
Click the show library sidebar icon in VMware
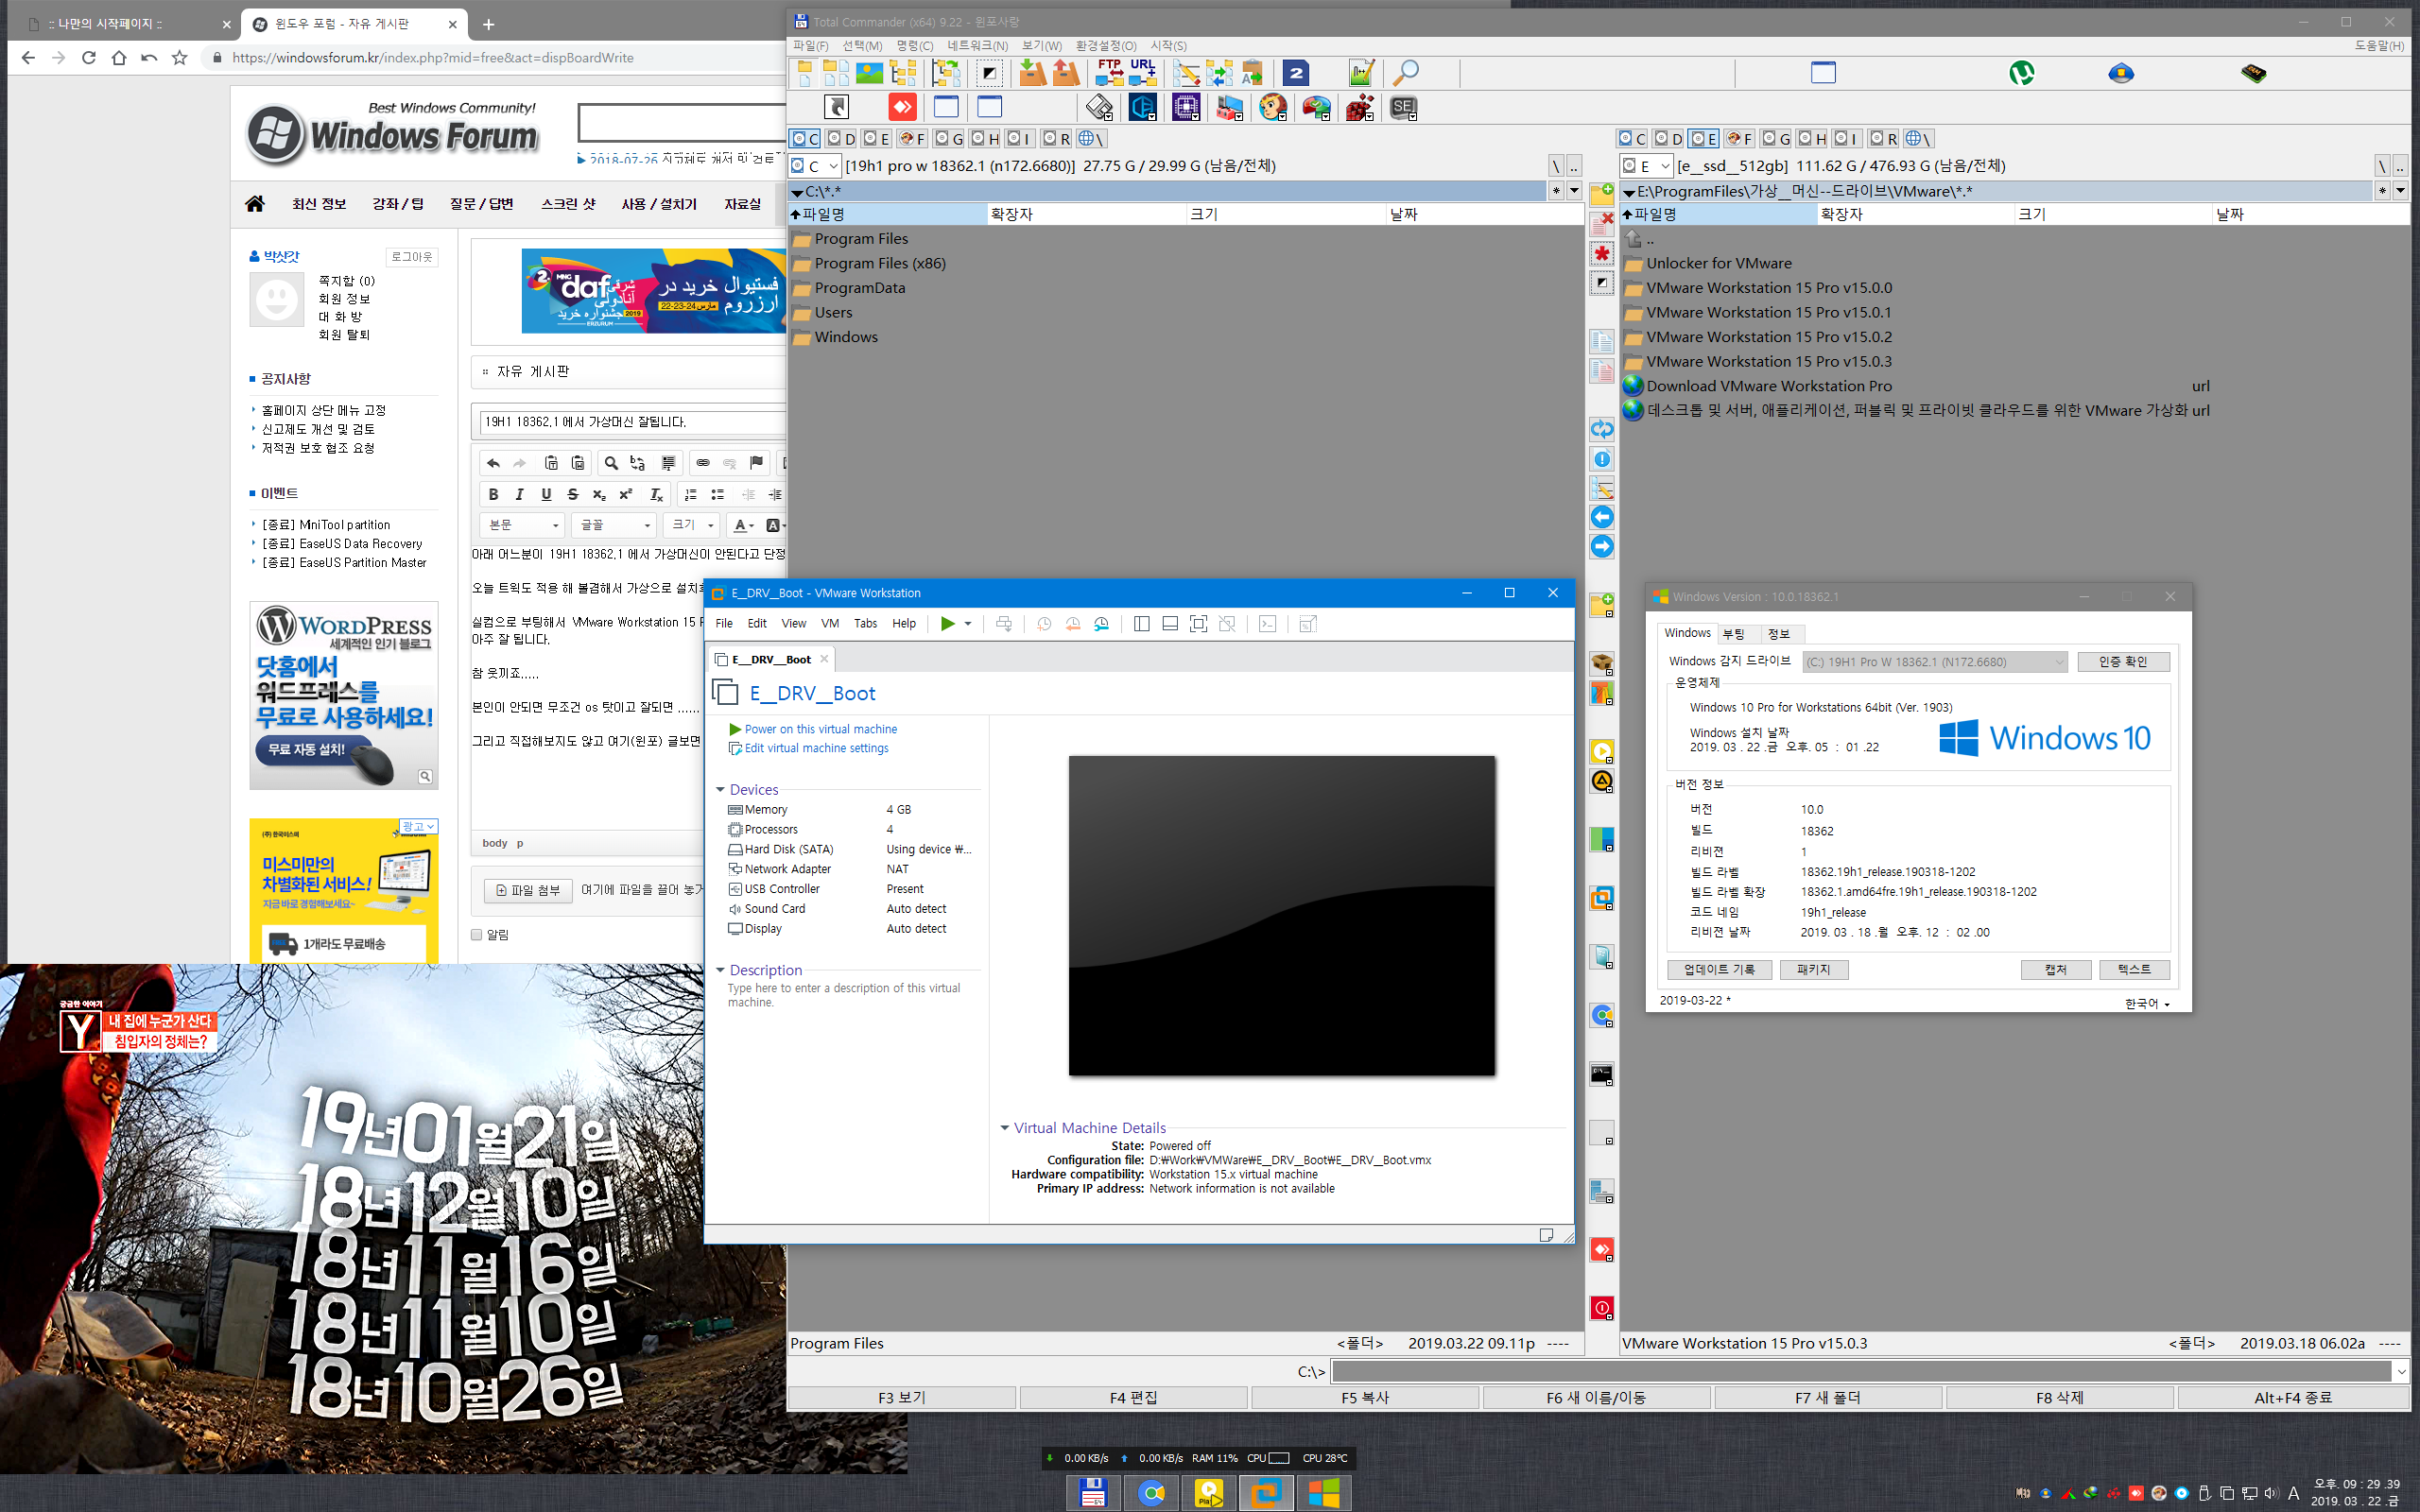[1141, 624]
